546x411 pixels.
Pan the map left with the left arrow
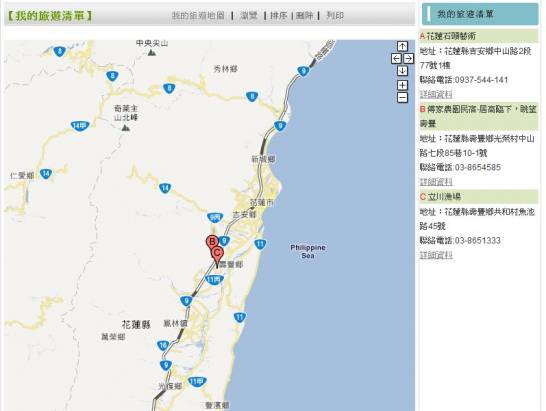[396, 58]
